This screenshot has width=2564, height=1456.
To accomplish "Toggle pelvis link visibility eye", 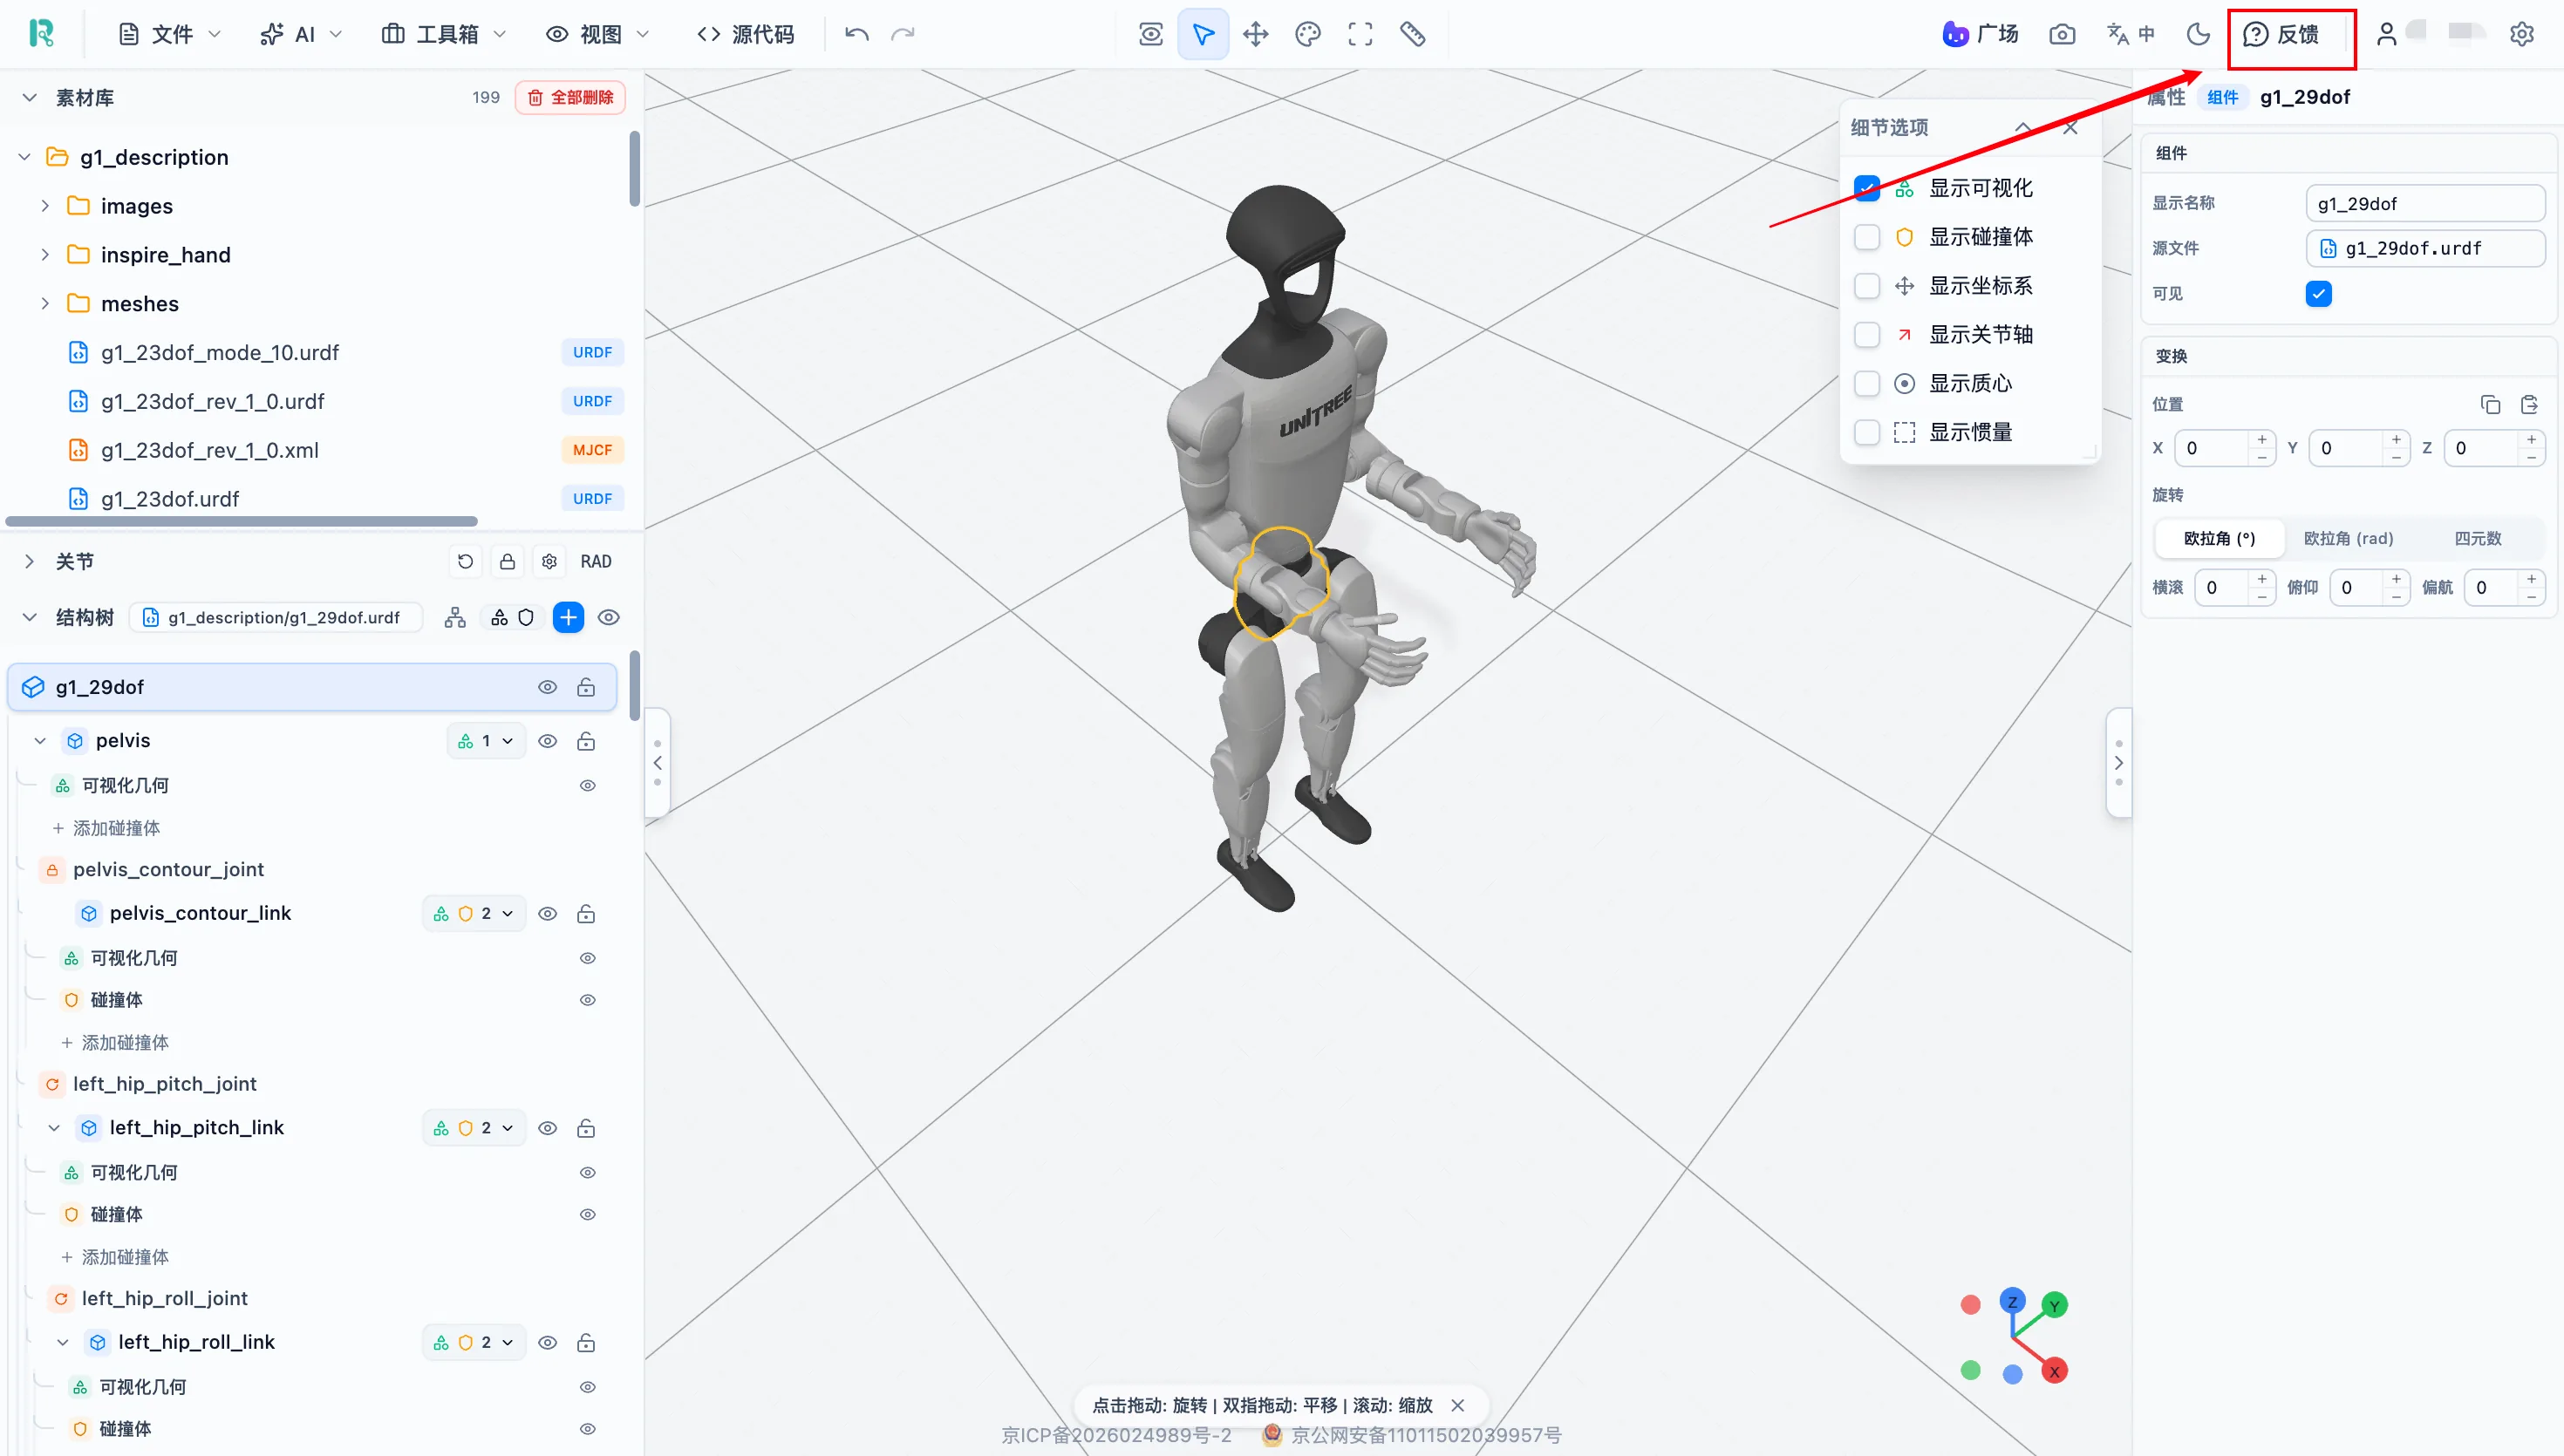I will [547, 741].
